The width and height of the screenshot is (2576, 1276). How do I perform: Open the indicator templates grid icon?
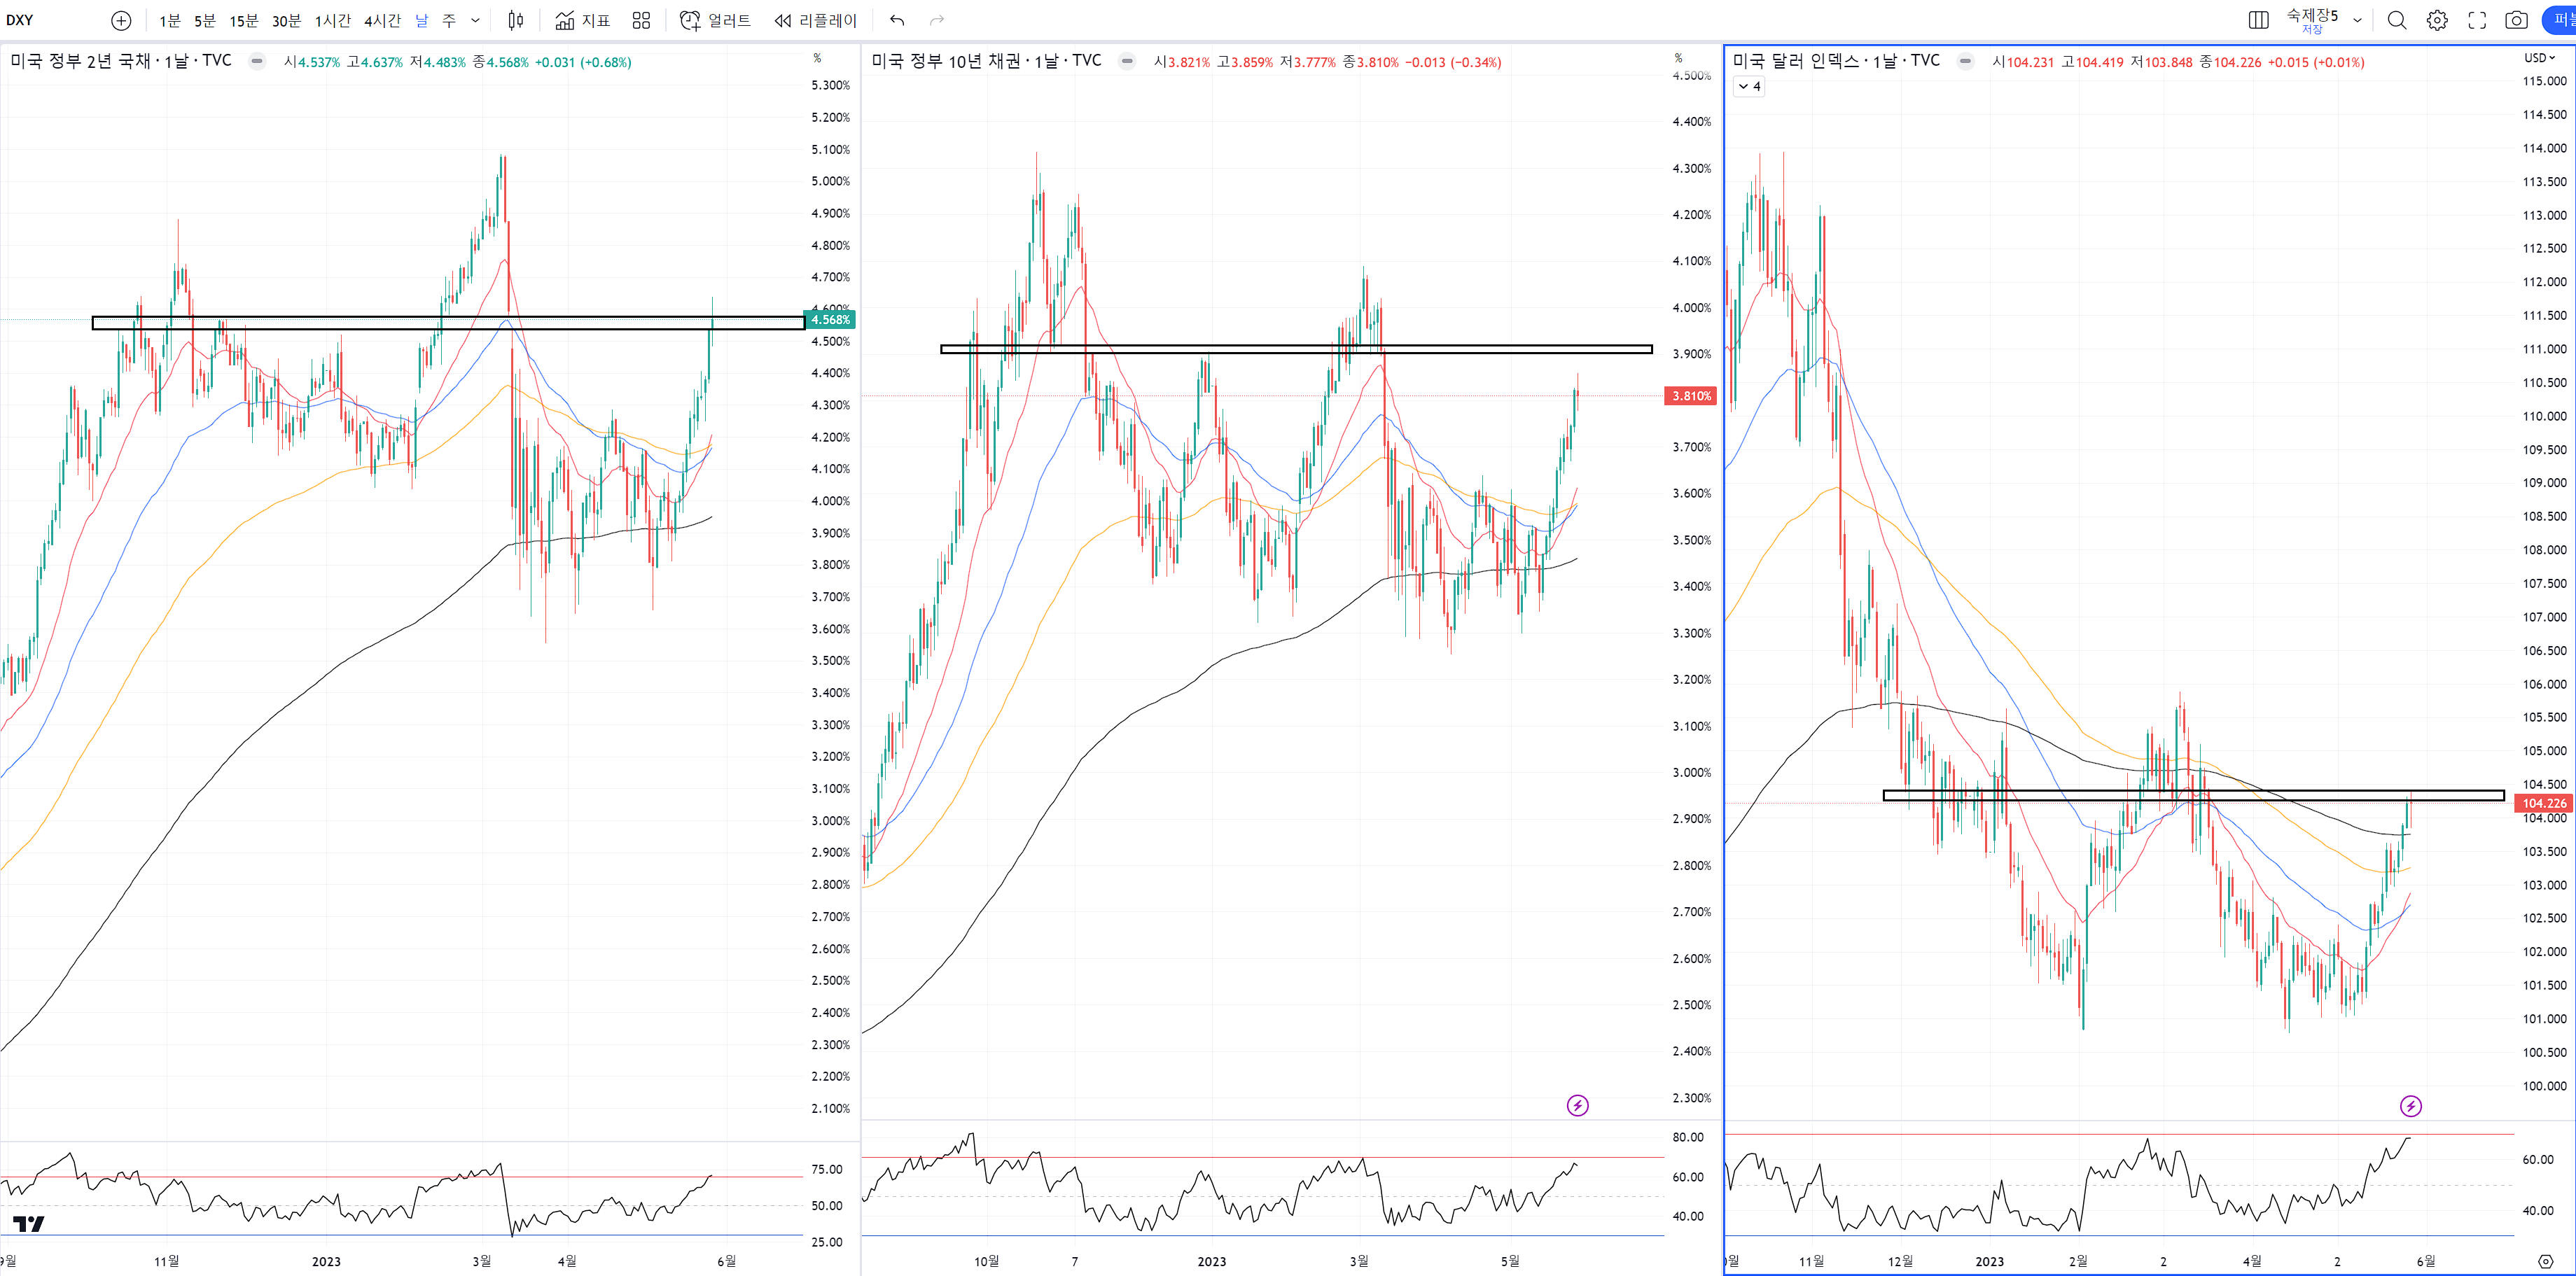641,20
